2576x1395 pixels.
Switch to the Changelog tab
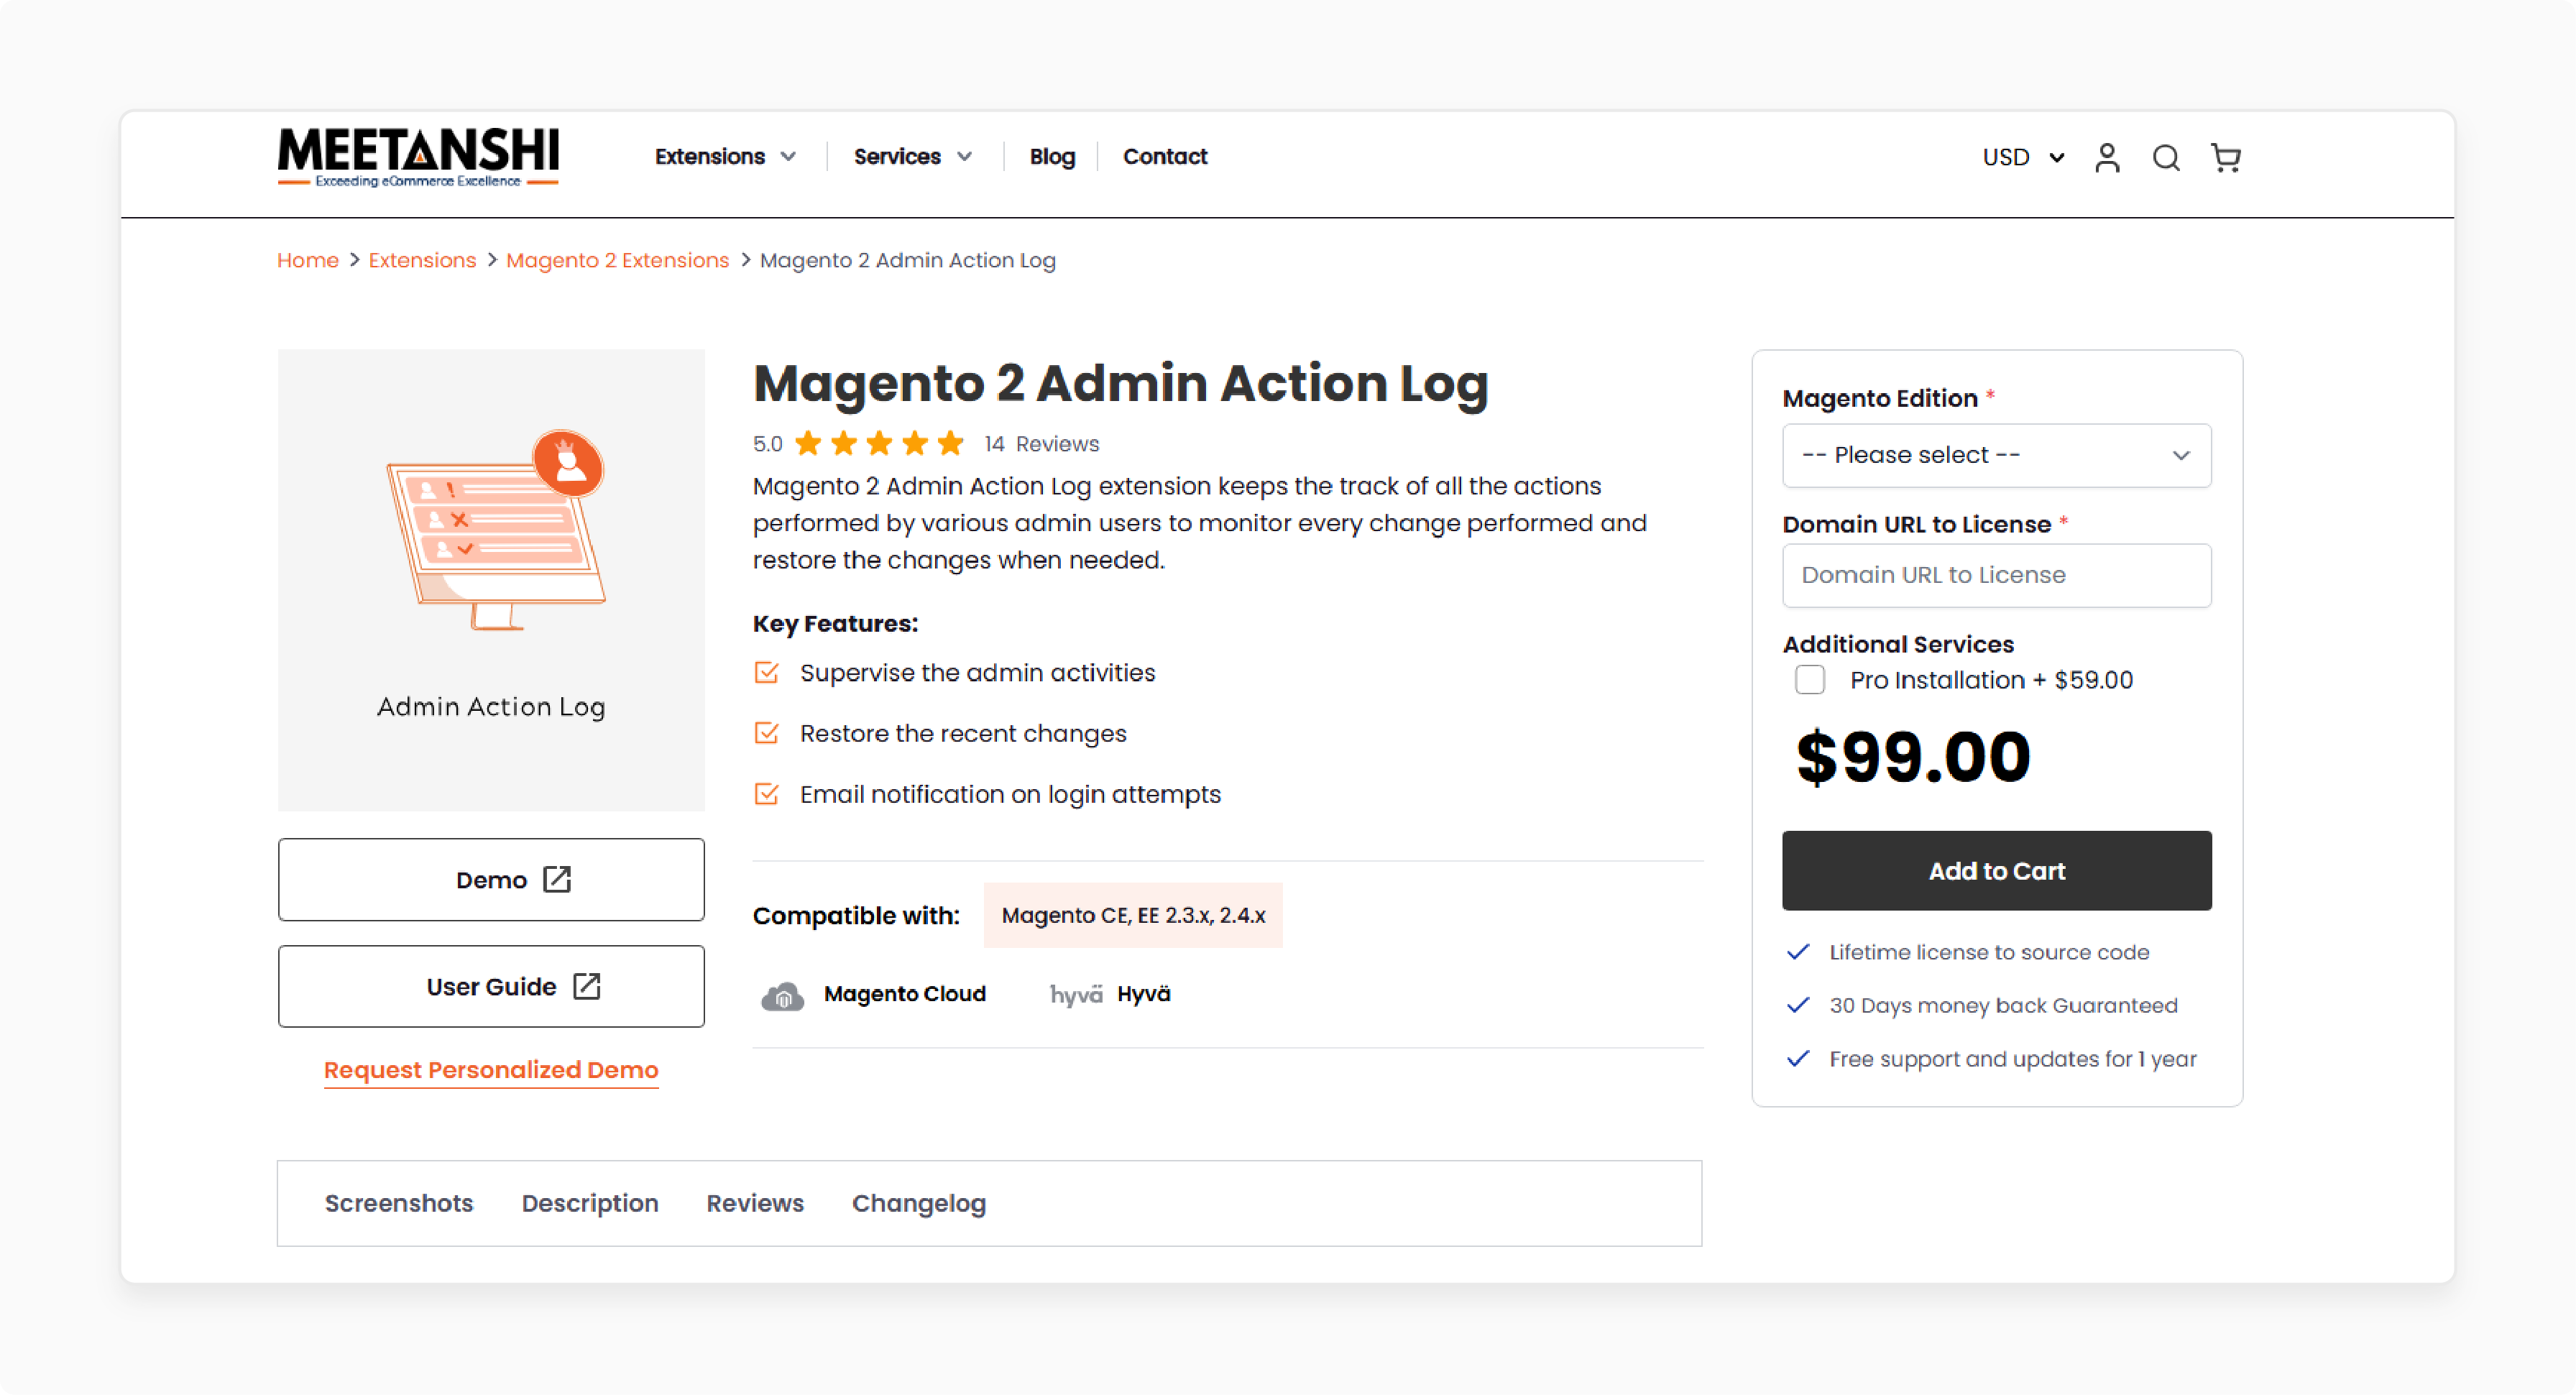(x=919, y=1203)
